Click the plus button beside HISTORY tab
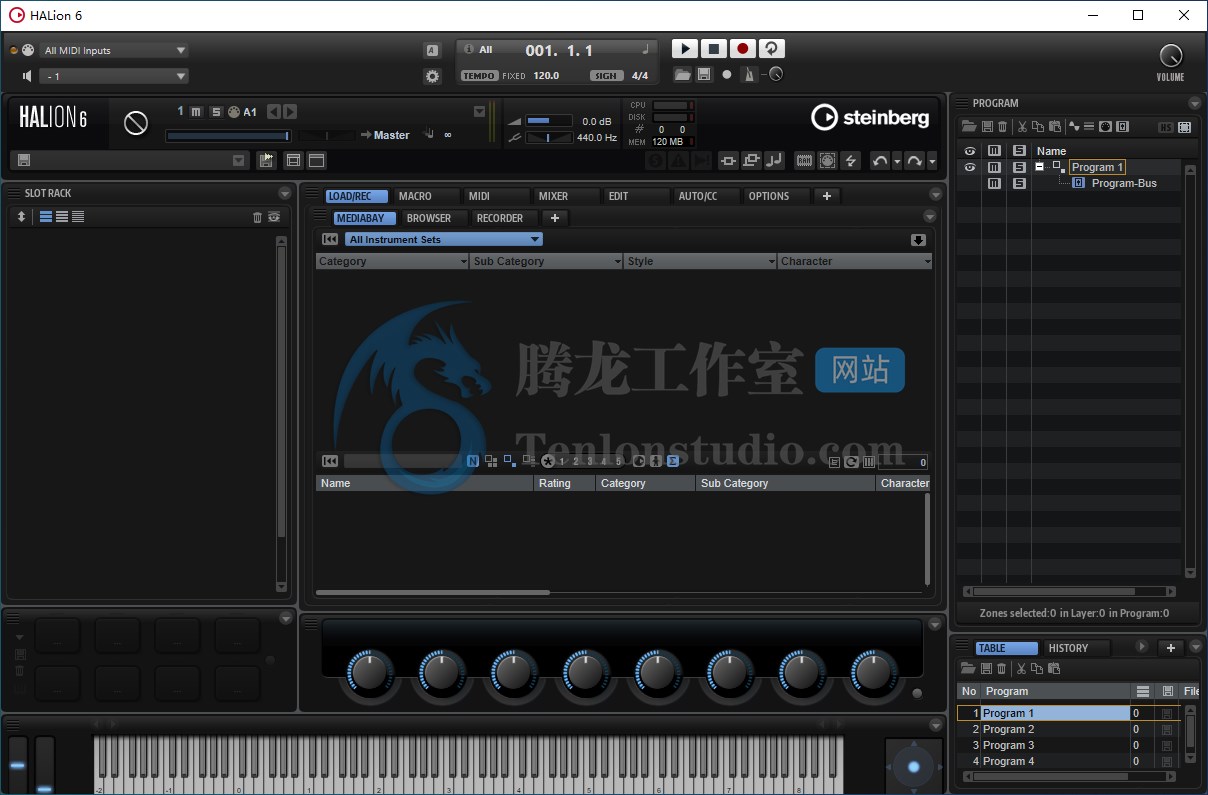Image resolution: width=1208 pixels, height=795 pixels. [x=1170, y=648]
